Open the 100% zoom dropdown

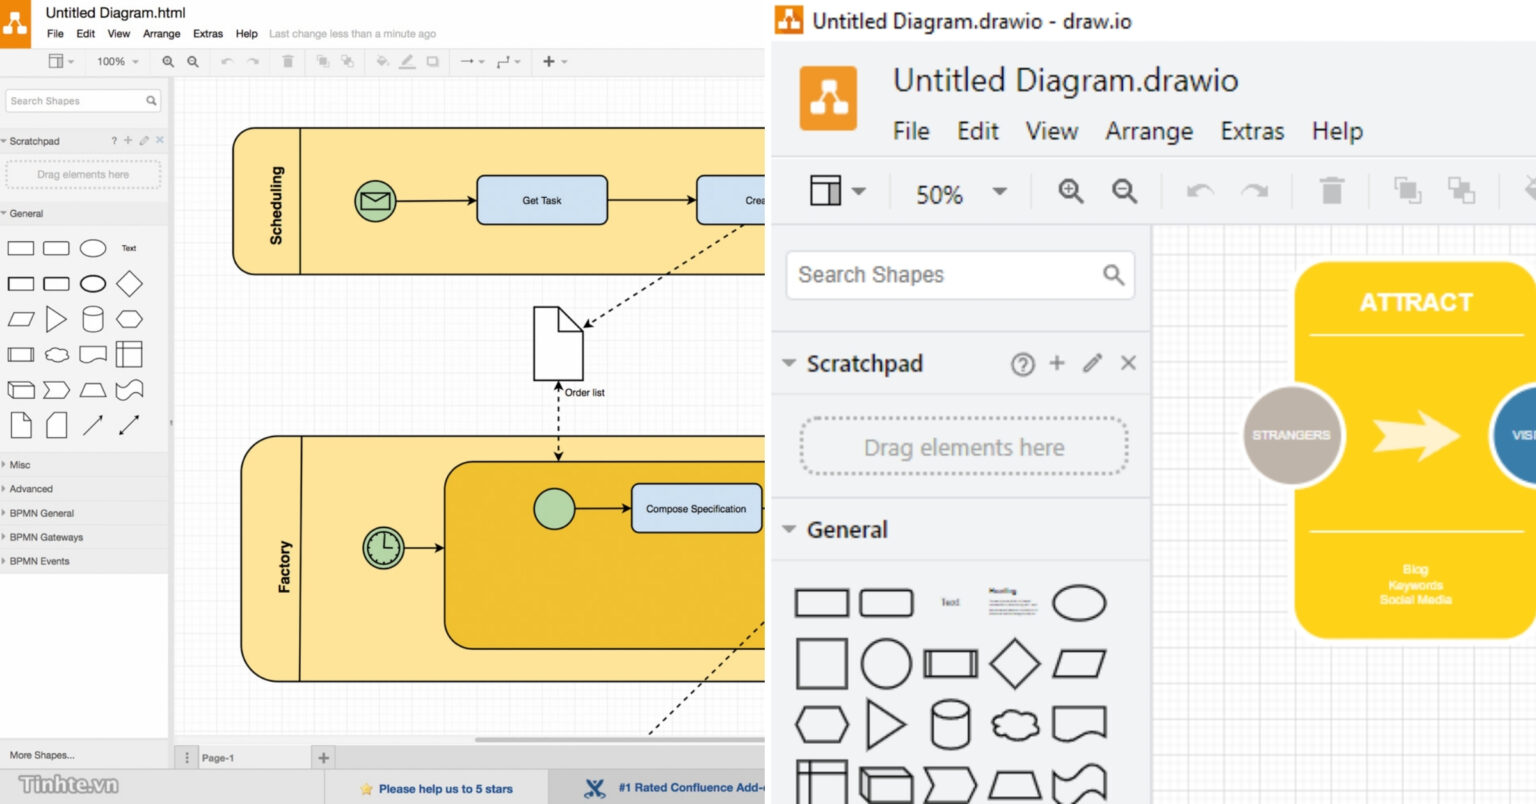117,62
